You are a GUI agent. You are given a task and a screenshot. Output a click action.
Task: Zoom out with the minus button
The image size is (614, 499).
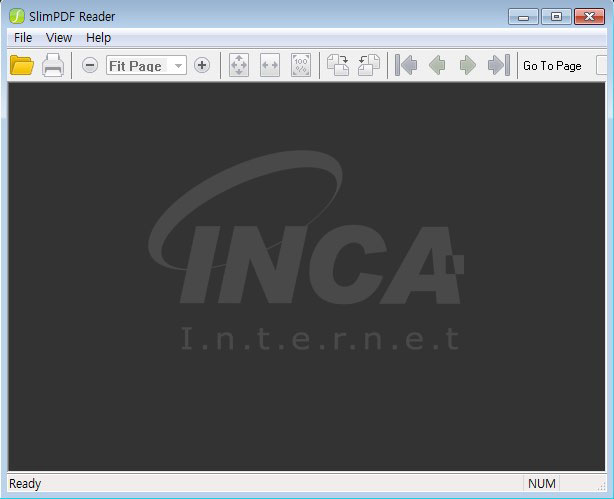tap(90, 65)
